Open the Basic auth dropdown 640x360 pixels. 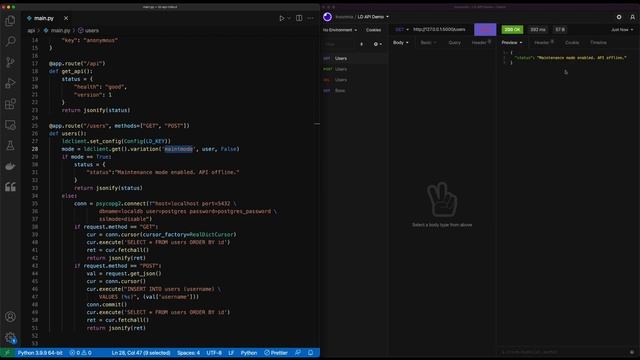click(428, 42)
